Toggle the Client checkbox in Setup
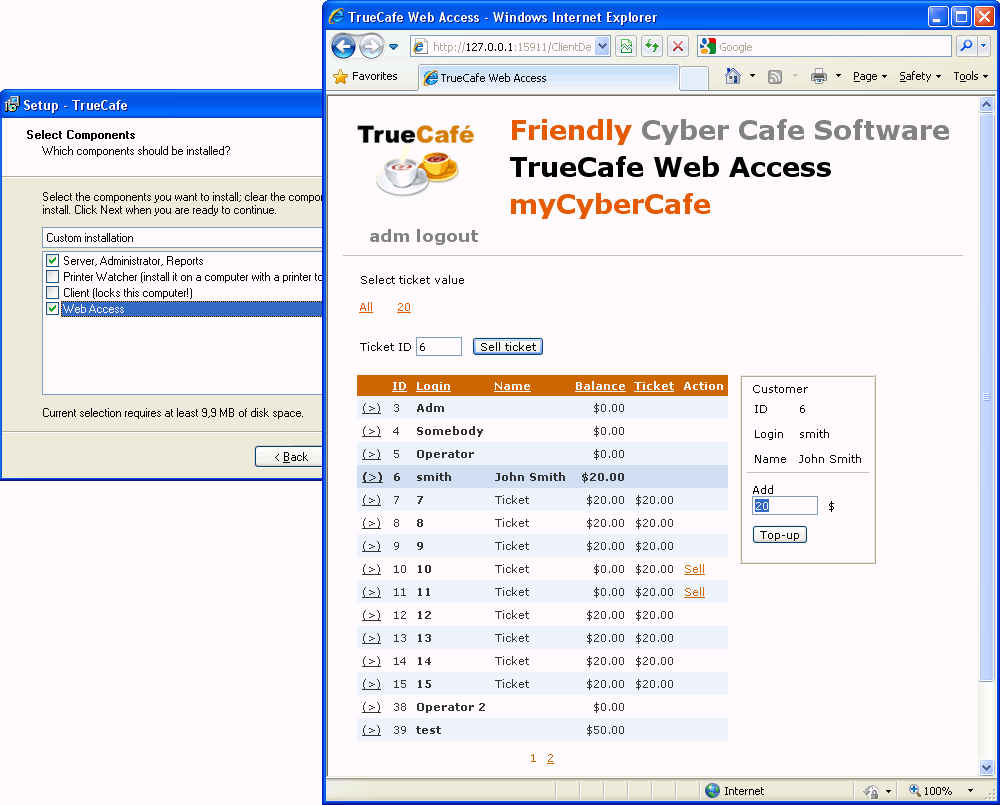The image size is (1000, 805). tap(53, 293)
